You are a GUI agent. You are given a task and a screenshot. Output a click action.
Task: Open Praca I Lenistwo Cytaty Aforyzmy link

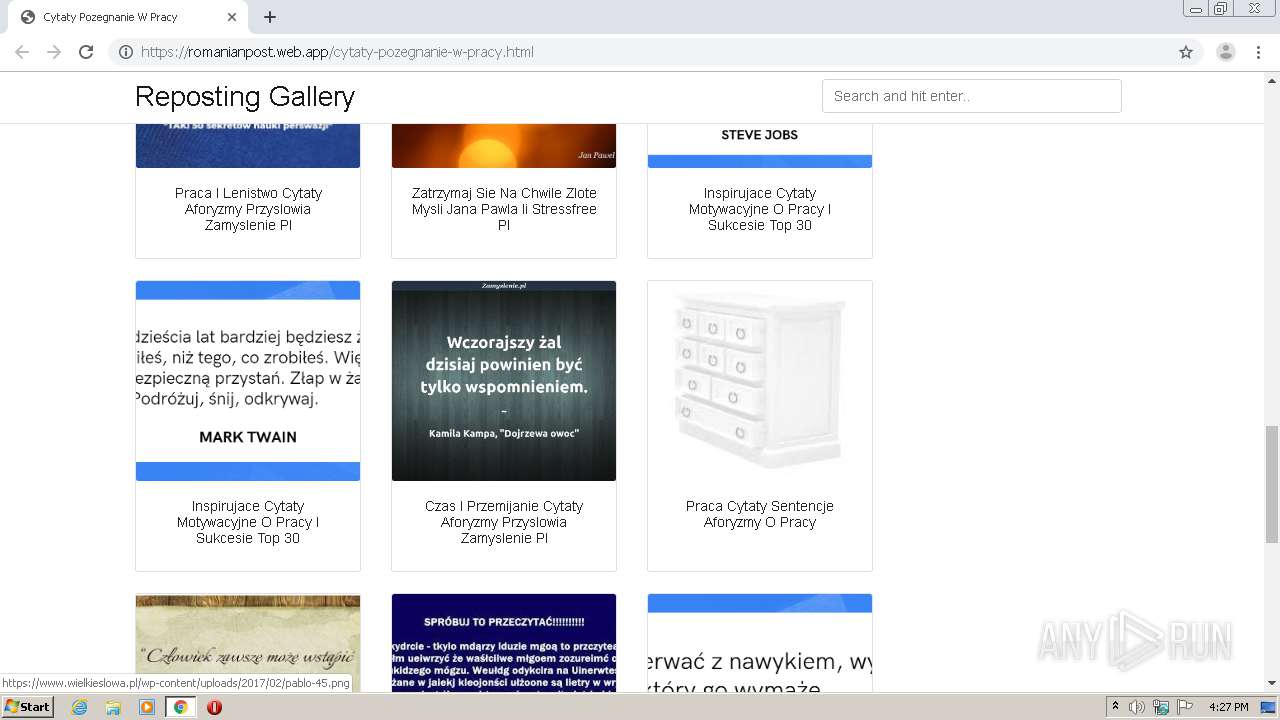(248, 209)
